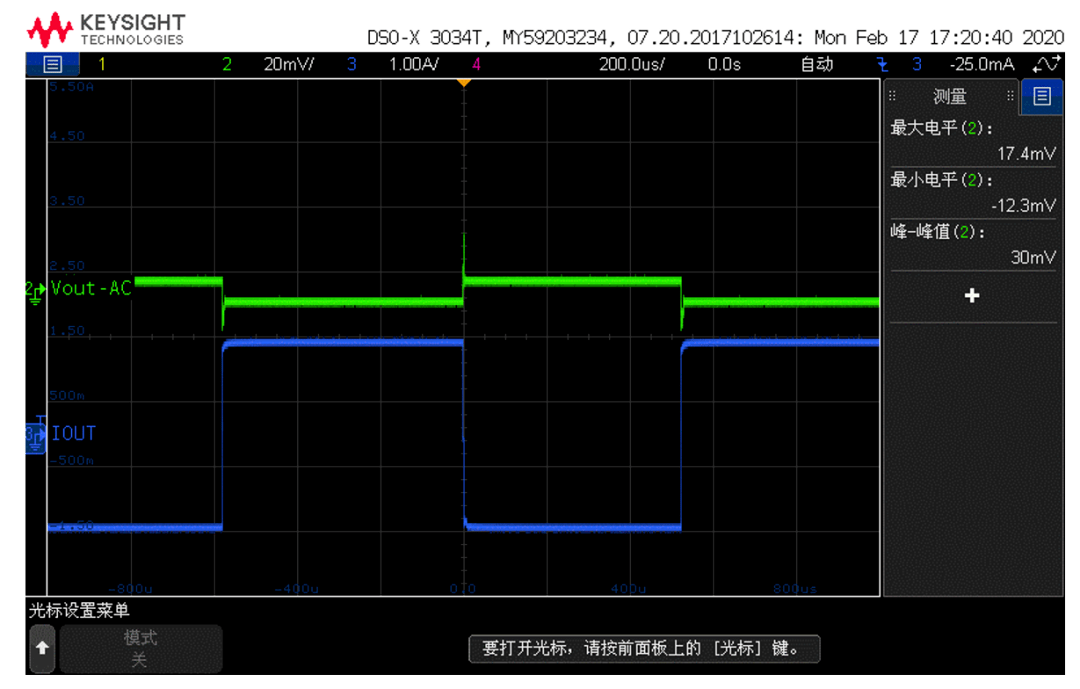Click channel 2 ground level marker

pos(34,291)
